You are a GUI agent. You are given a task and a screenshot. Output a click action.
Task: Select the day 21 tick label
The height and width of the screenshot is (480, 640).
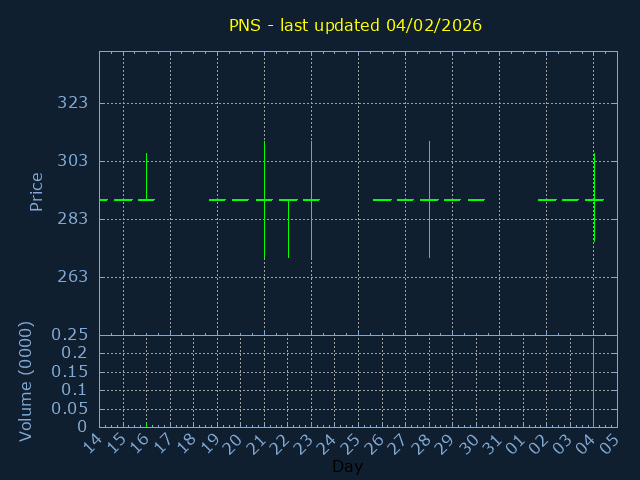(x=255, y=443)
